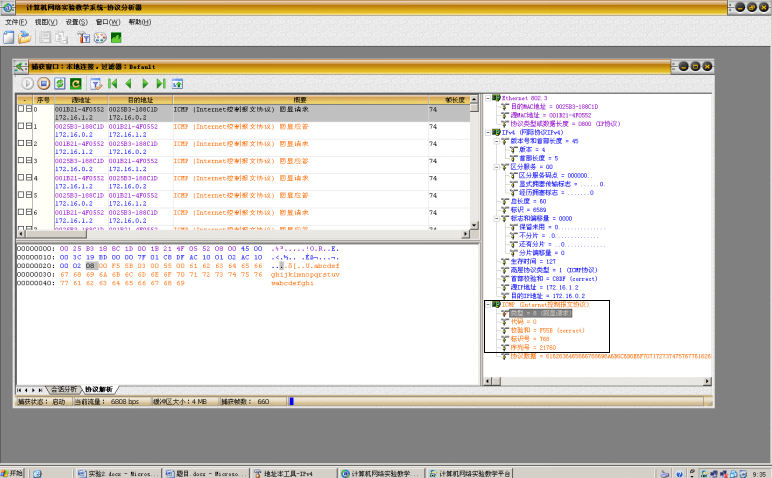
Task: Click the application icon in main title bar
Action: pos(7,7)
